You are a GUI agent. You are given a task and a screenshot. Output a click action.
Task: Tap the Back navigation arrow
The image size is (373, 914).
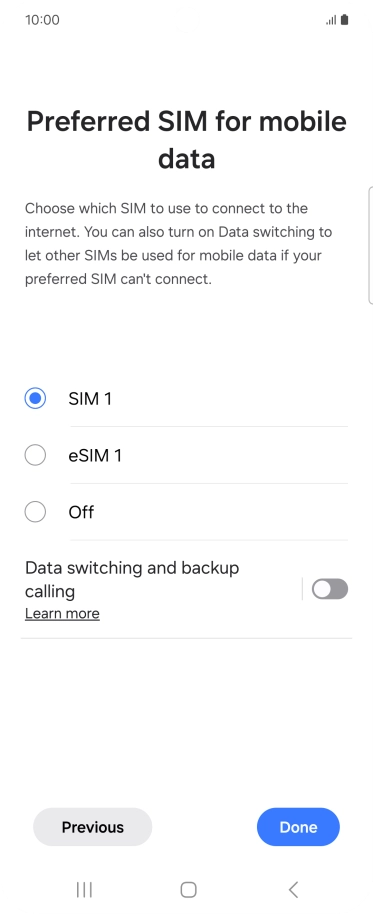coord(293,890)
